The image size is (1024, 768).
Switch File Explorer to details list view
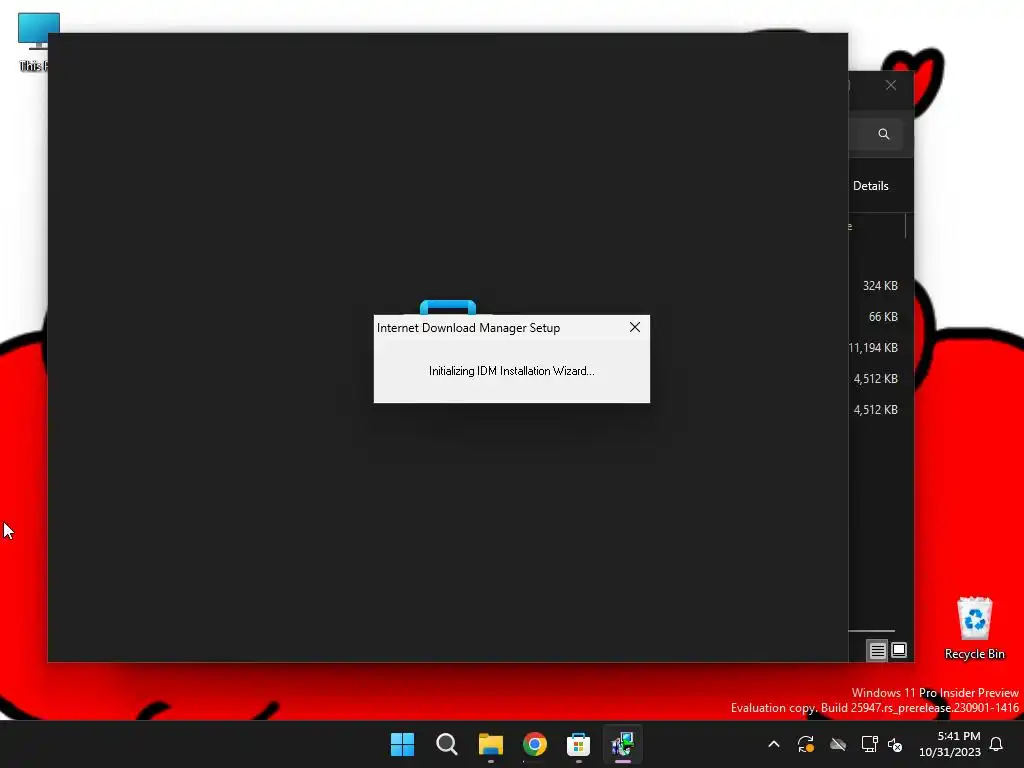click(x=877, y=650)
